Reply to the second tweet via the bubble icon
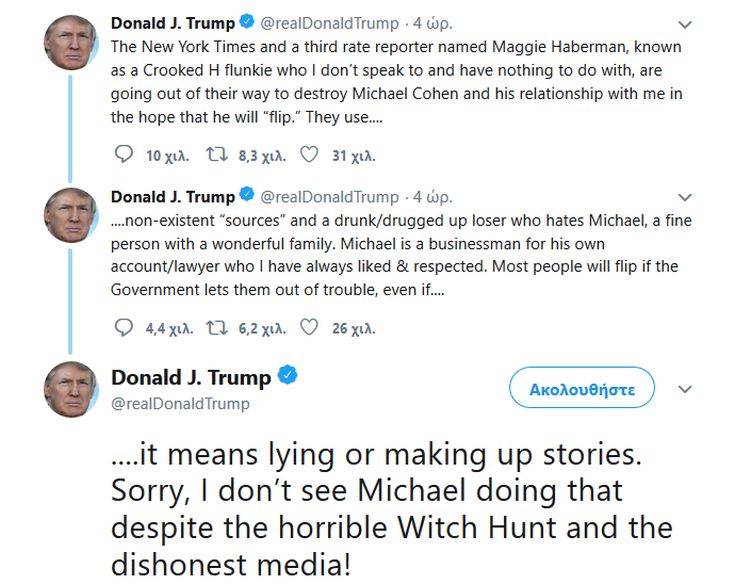 pos(123,327)
